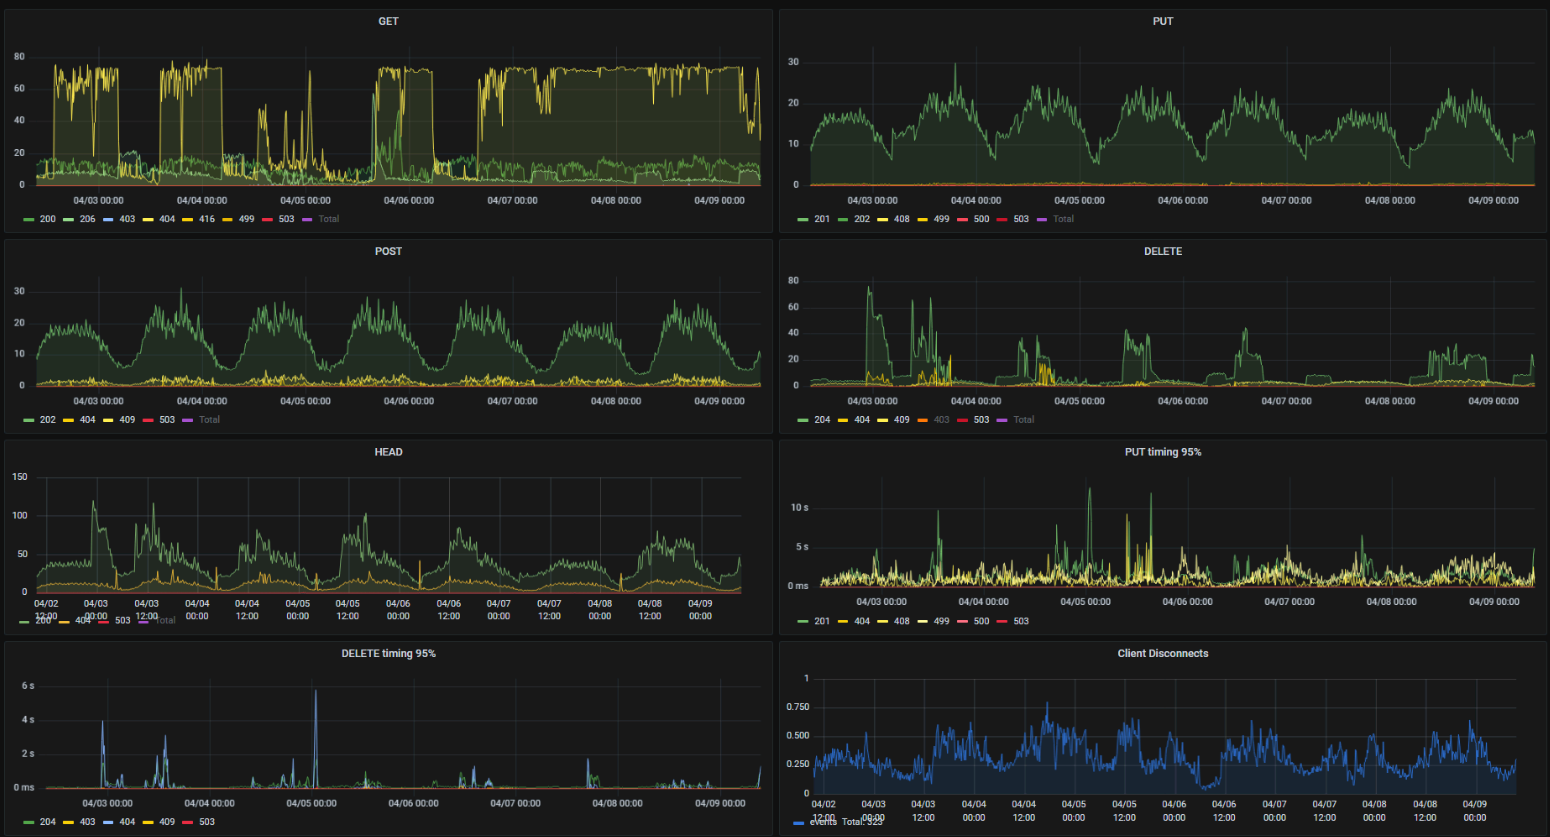
Task: Toggle the 409 series in DELETE legend
Action: 902,420
